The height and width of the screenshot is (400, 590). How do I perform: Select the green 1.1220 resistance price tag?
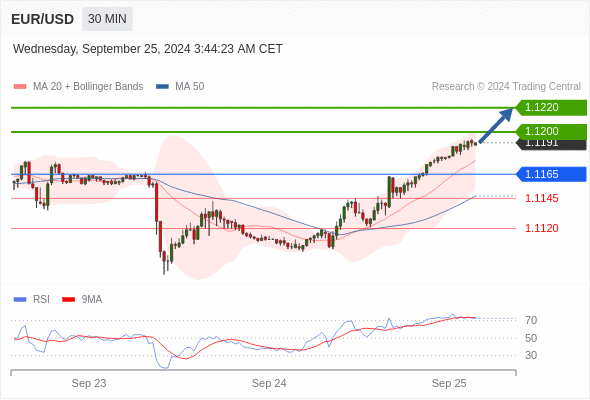coord(551,108)
